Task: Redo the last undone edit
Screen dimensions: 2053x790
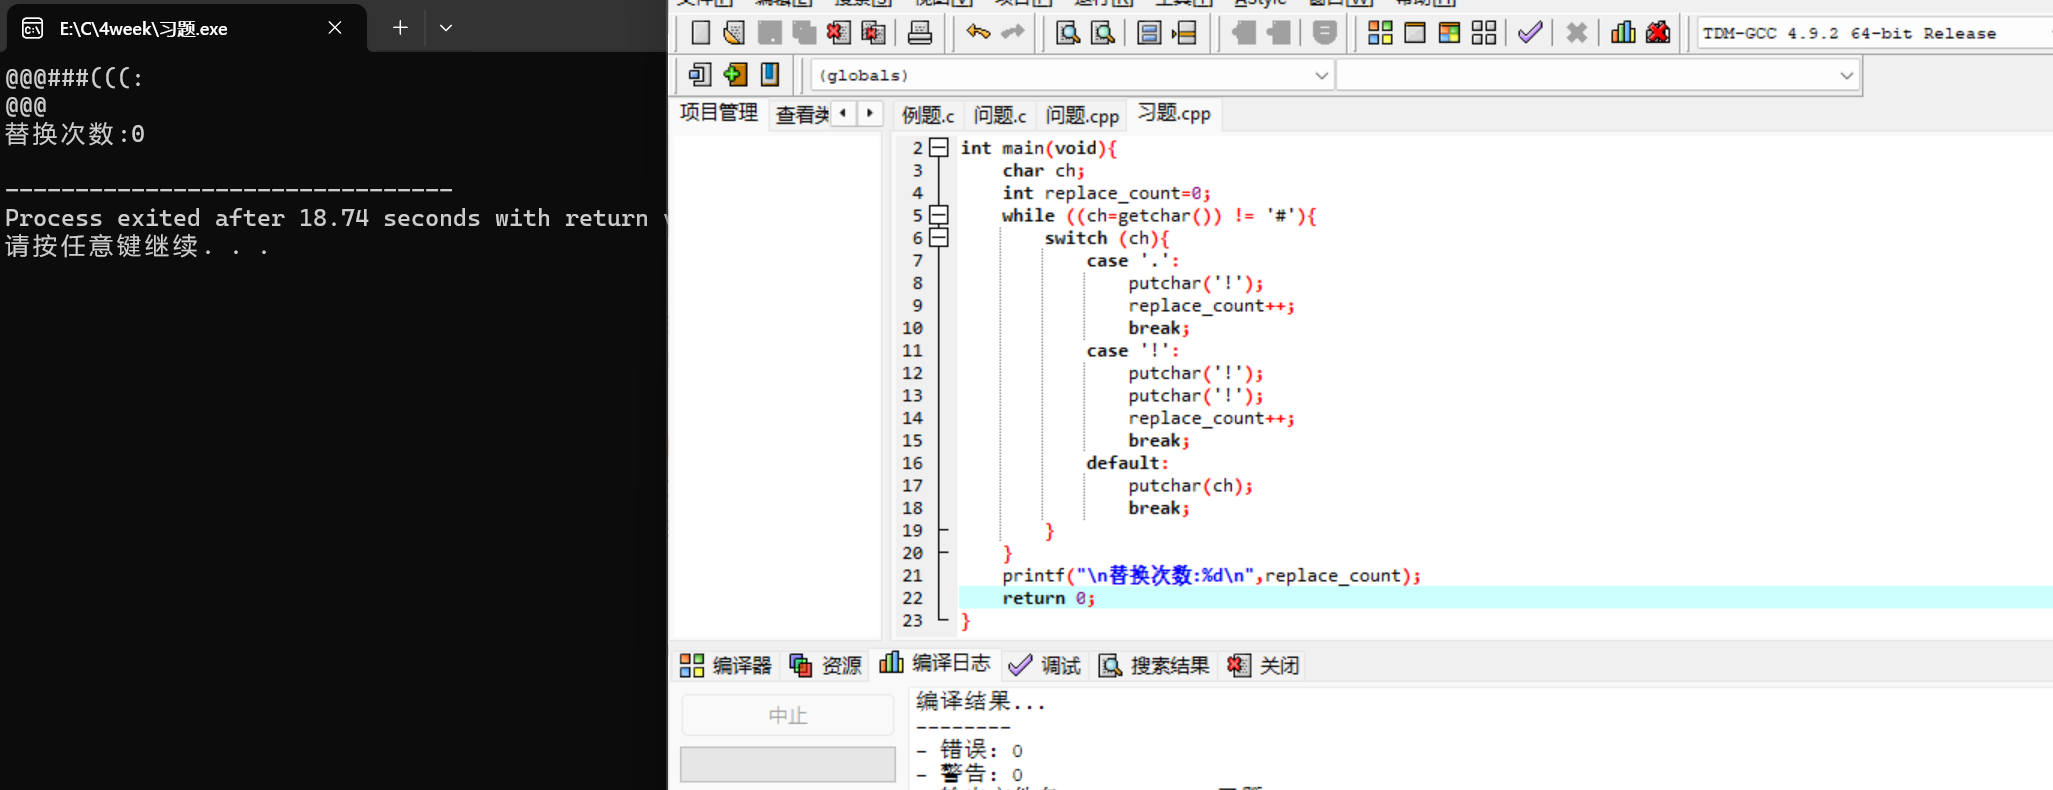Action: [1013, 33]
